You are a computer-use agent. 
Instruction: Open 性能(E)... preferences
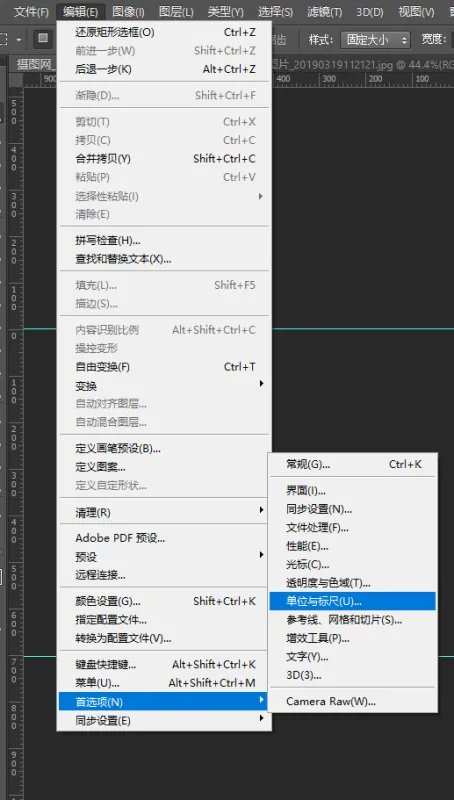pos(352,546)
